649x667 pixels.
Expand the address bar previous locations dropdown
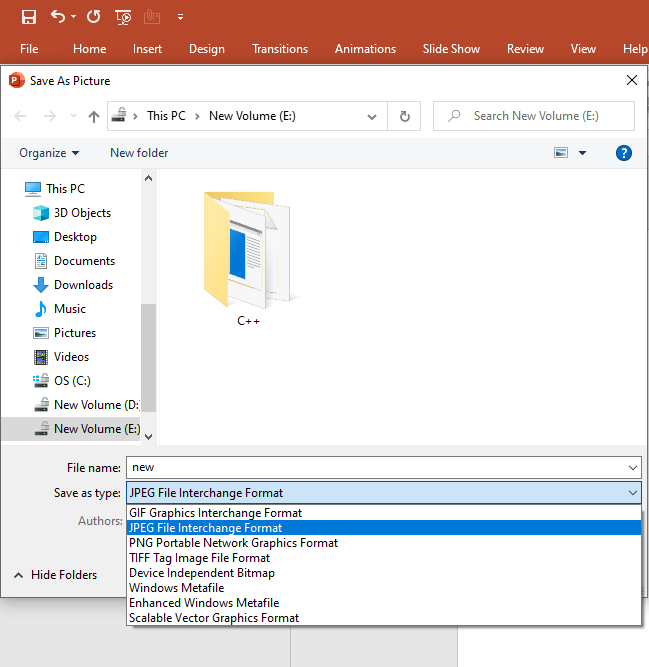tap(372, 117)
